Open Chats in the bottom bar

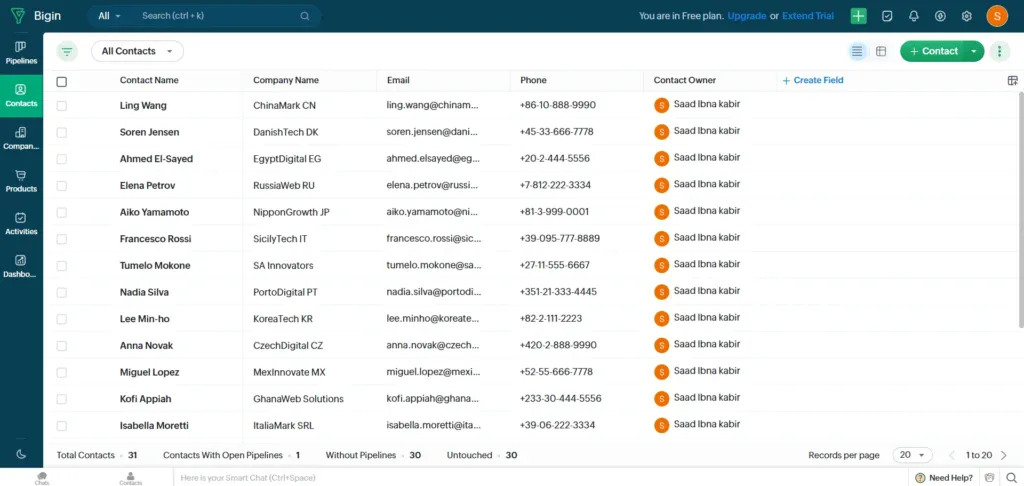tap(42, 478)
